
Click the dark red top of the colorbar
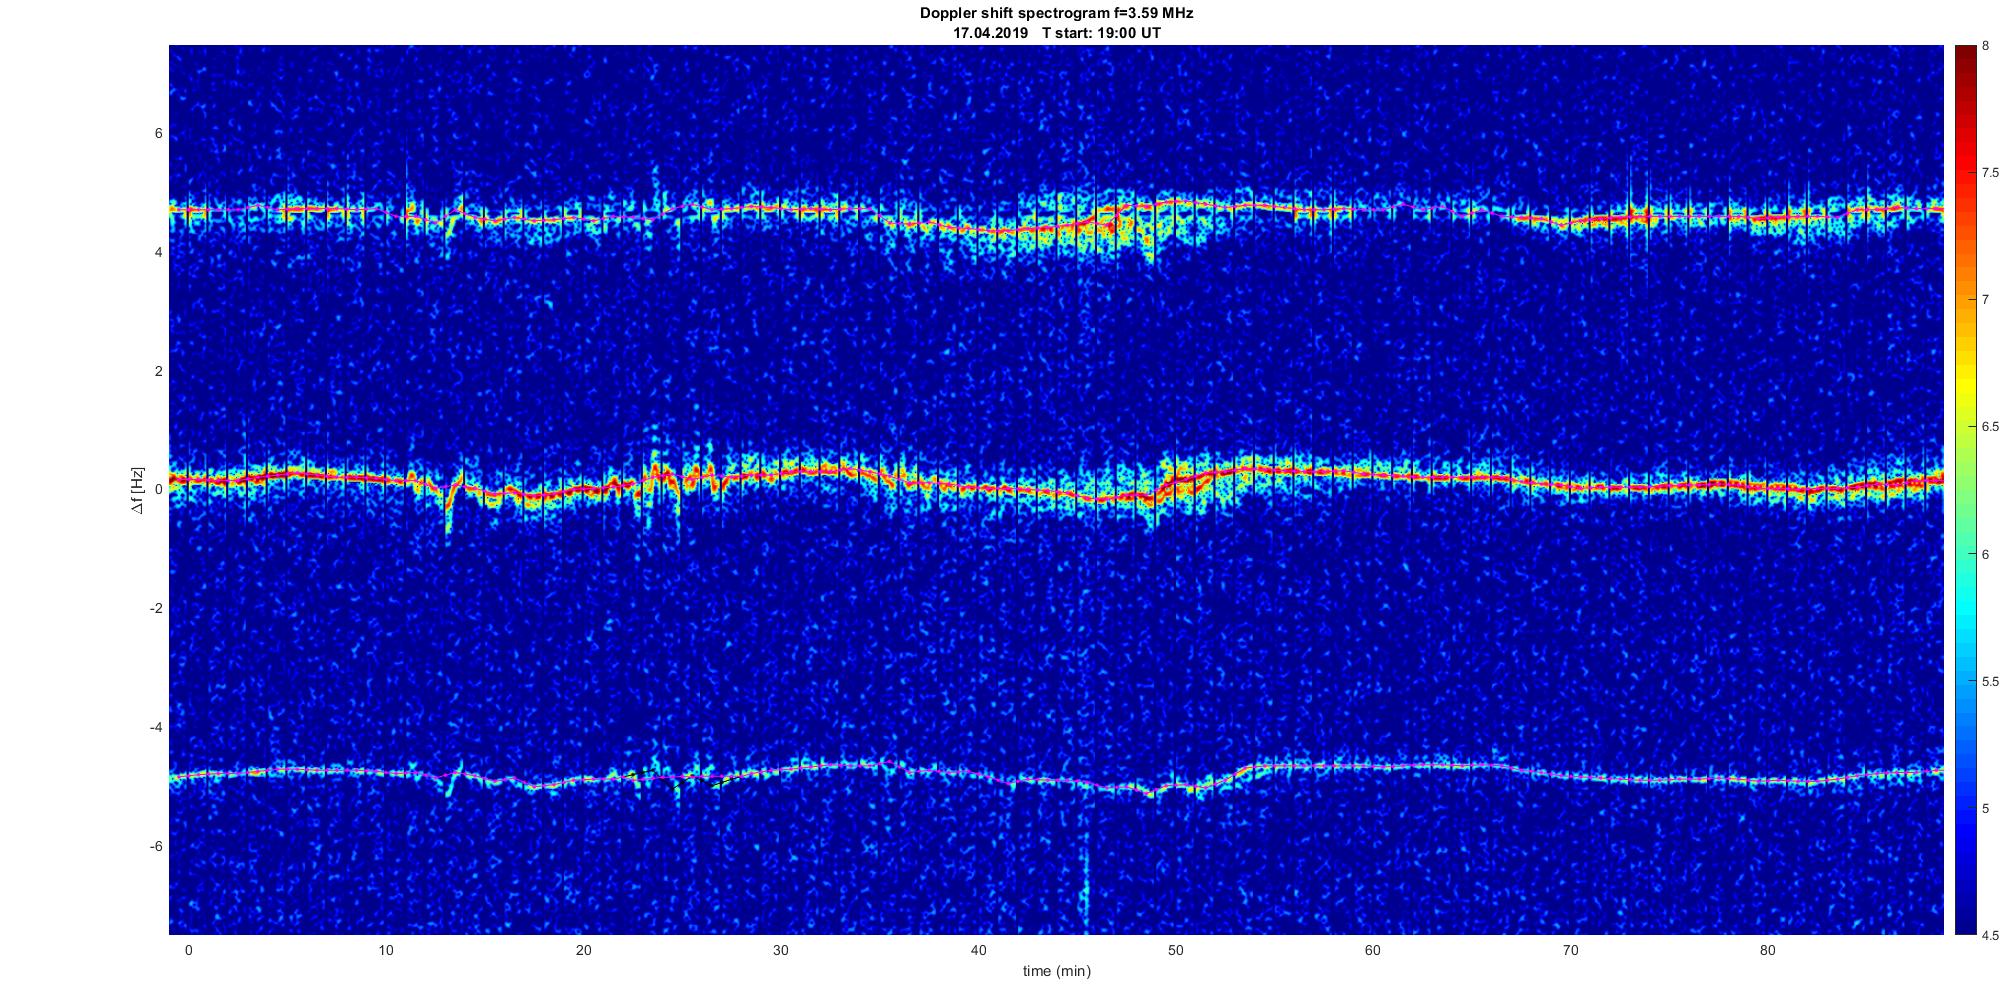1965,58
